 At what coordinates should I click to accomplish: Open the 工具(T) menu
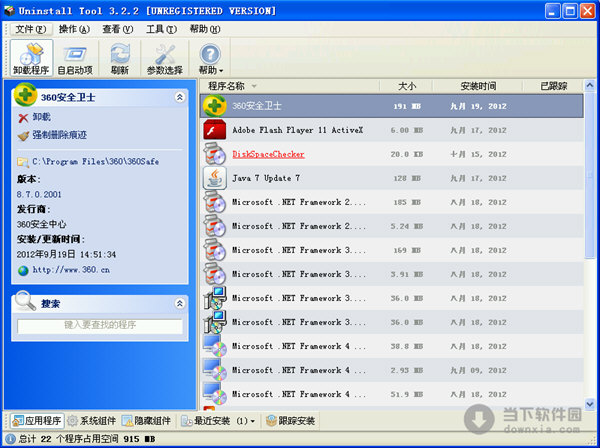pos(161,29)
